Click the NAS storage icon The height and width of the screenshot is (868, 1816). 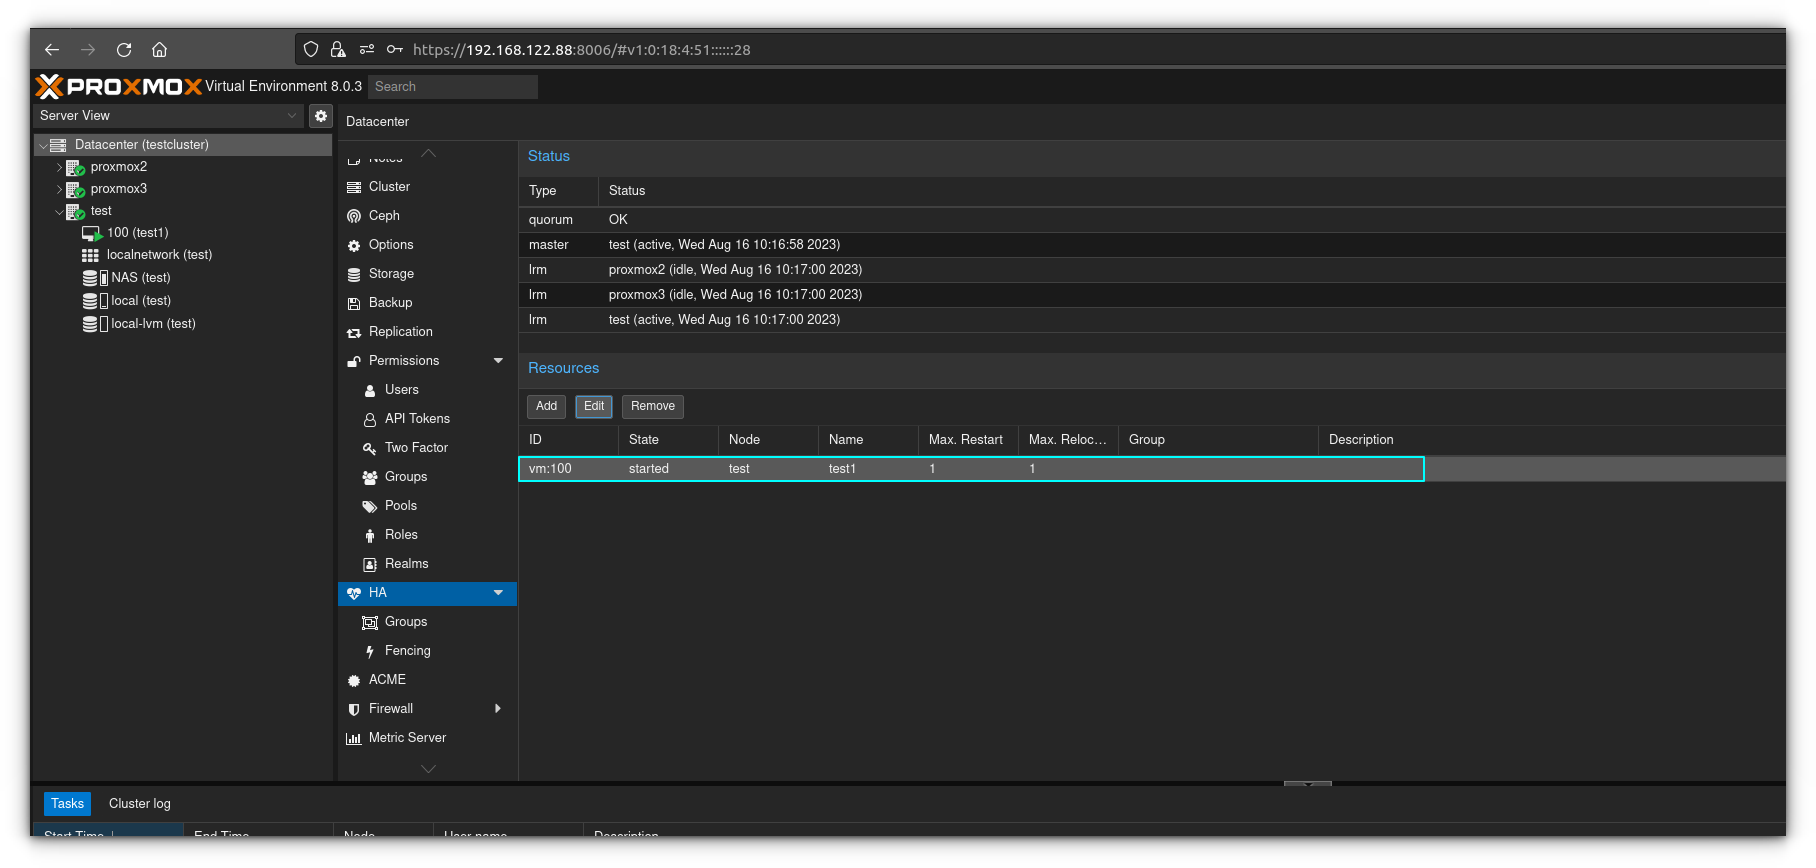[x=95, y=278]
